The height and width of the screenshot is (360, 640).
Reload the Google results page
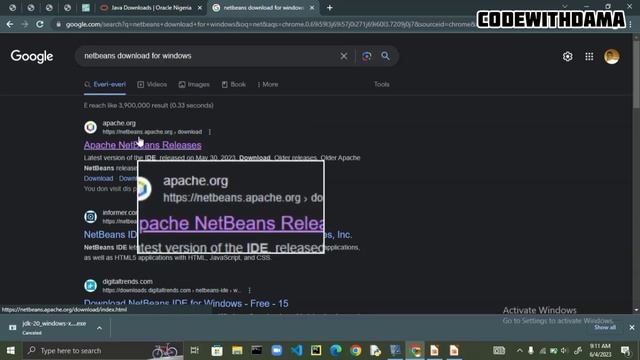tap(40, 24)
